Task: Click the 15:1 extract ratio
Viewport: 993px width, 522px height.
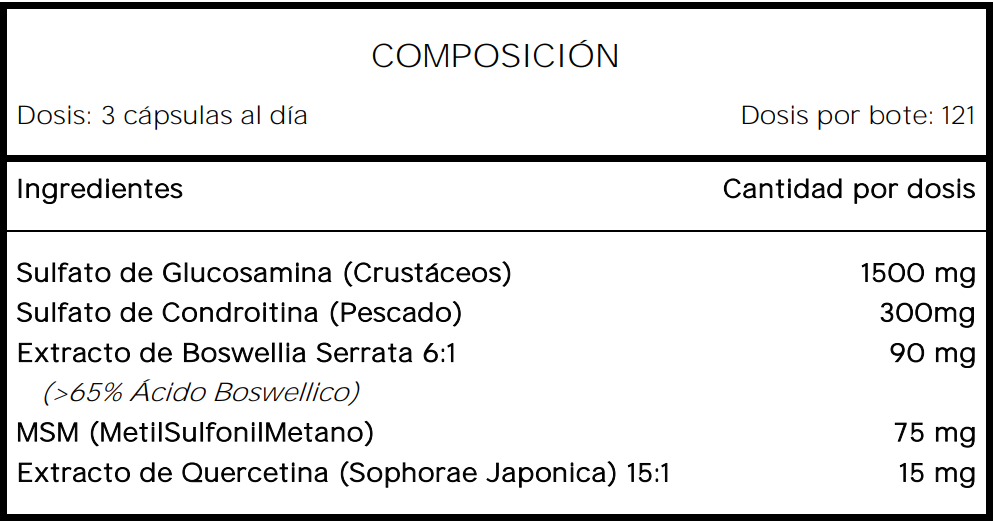Action: pyautogui.click(x=647, y=473)
